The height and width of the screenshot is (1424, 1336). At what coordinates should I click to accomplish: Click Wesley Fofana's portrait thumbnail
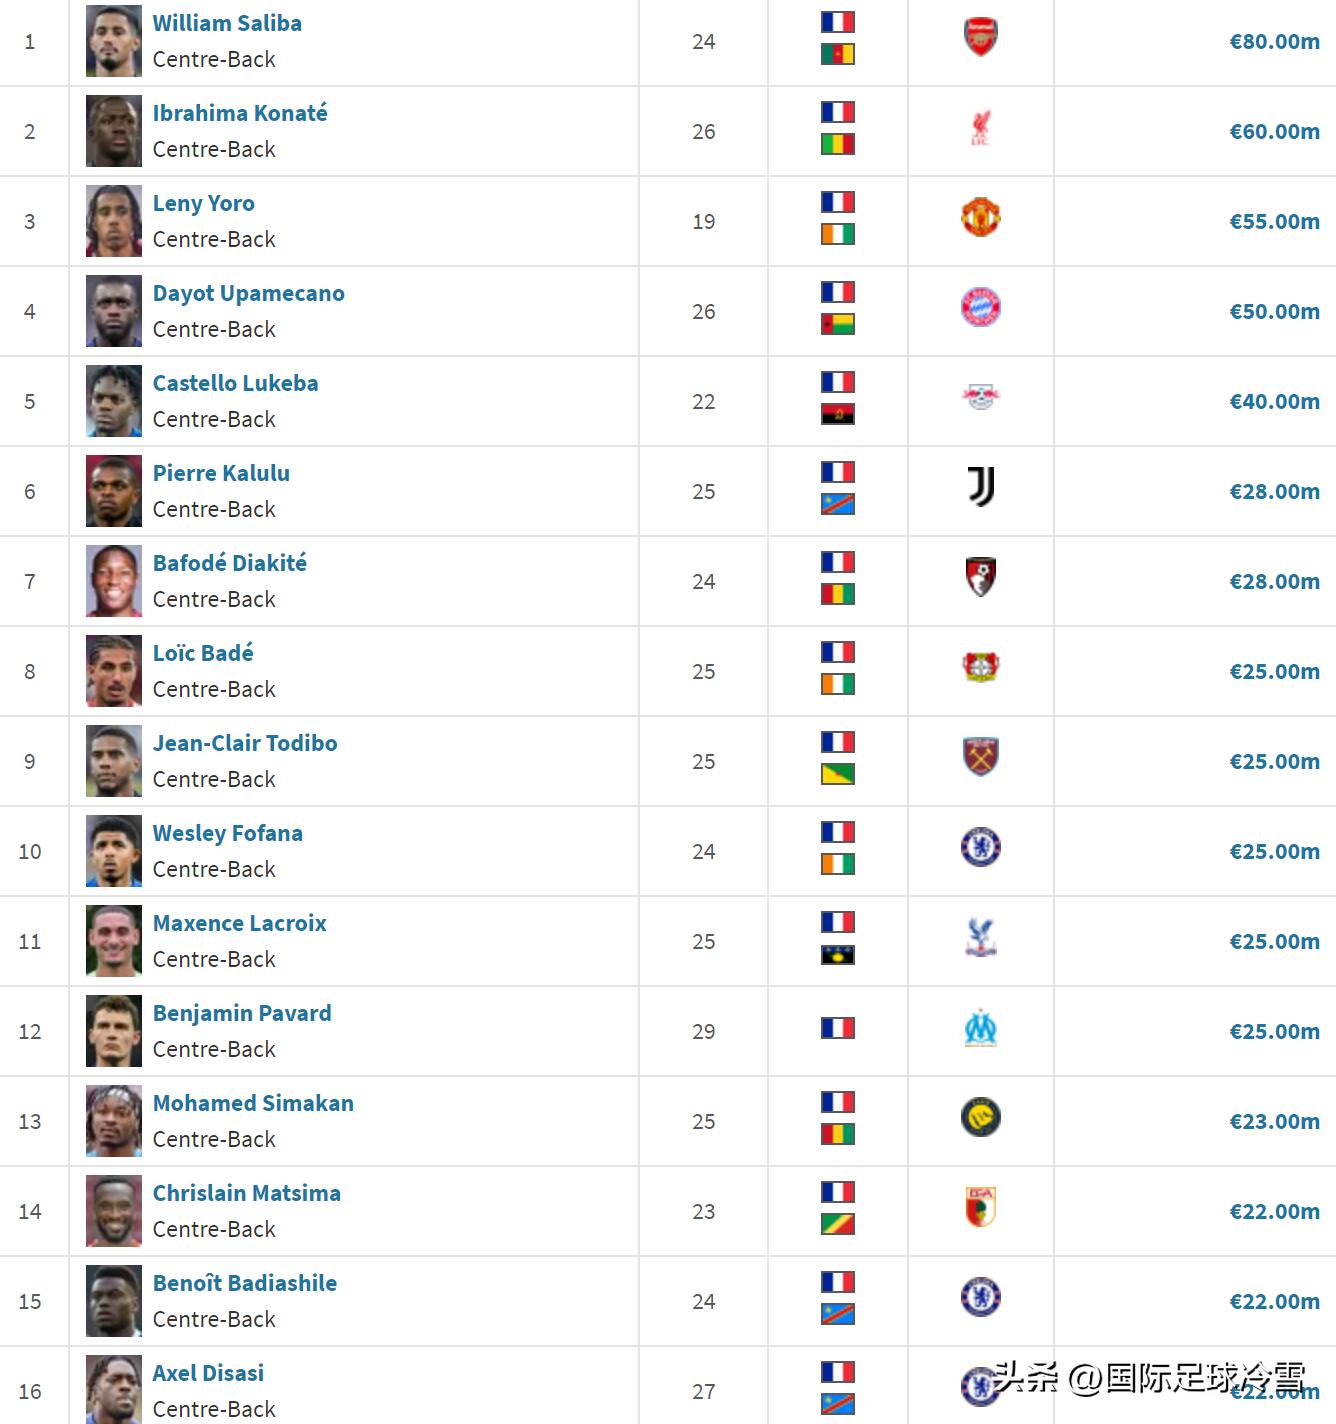114,851
